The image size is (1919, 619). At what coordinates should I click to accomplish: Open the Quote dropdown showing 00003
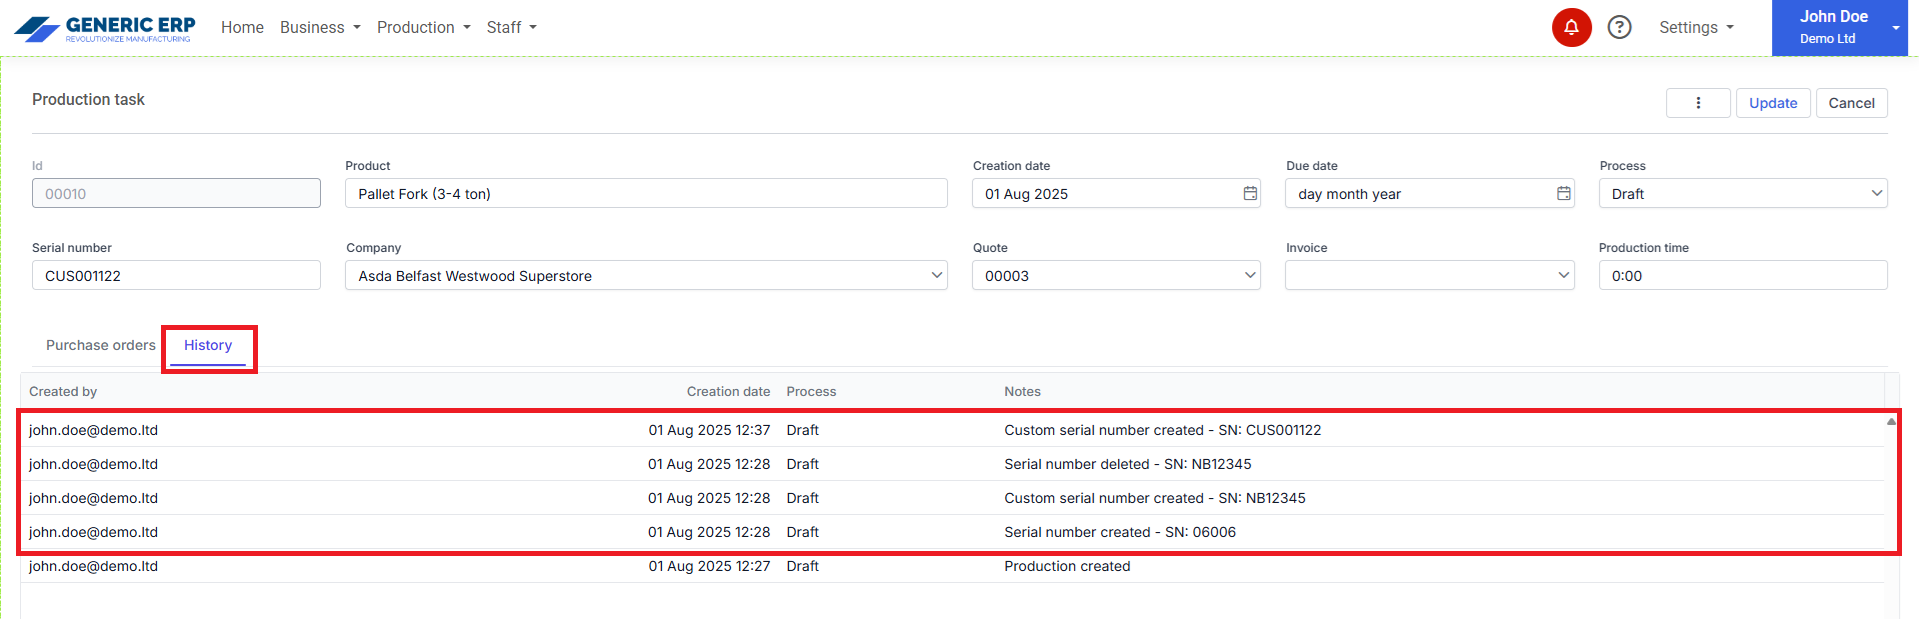click(x=1115, y=276)
